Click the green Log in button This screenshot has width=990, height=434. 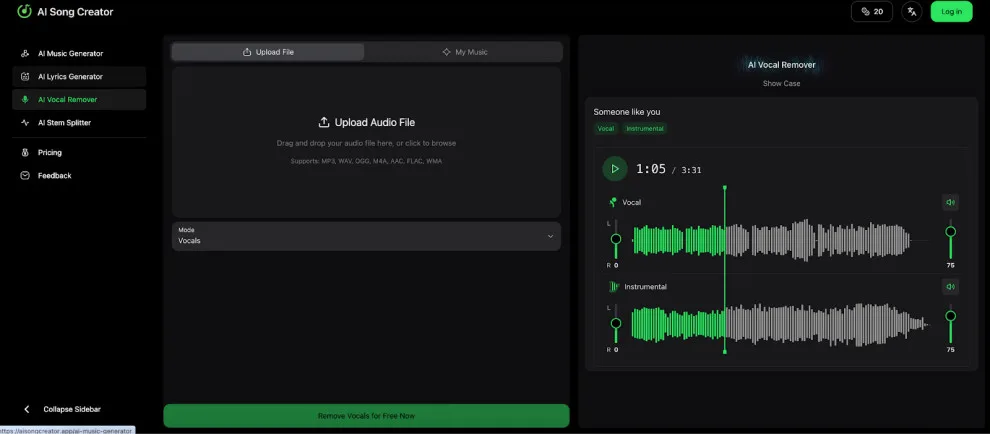[x=951, y=11]
